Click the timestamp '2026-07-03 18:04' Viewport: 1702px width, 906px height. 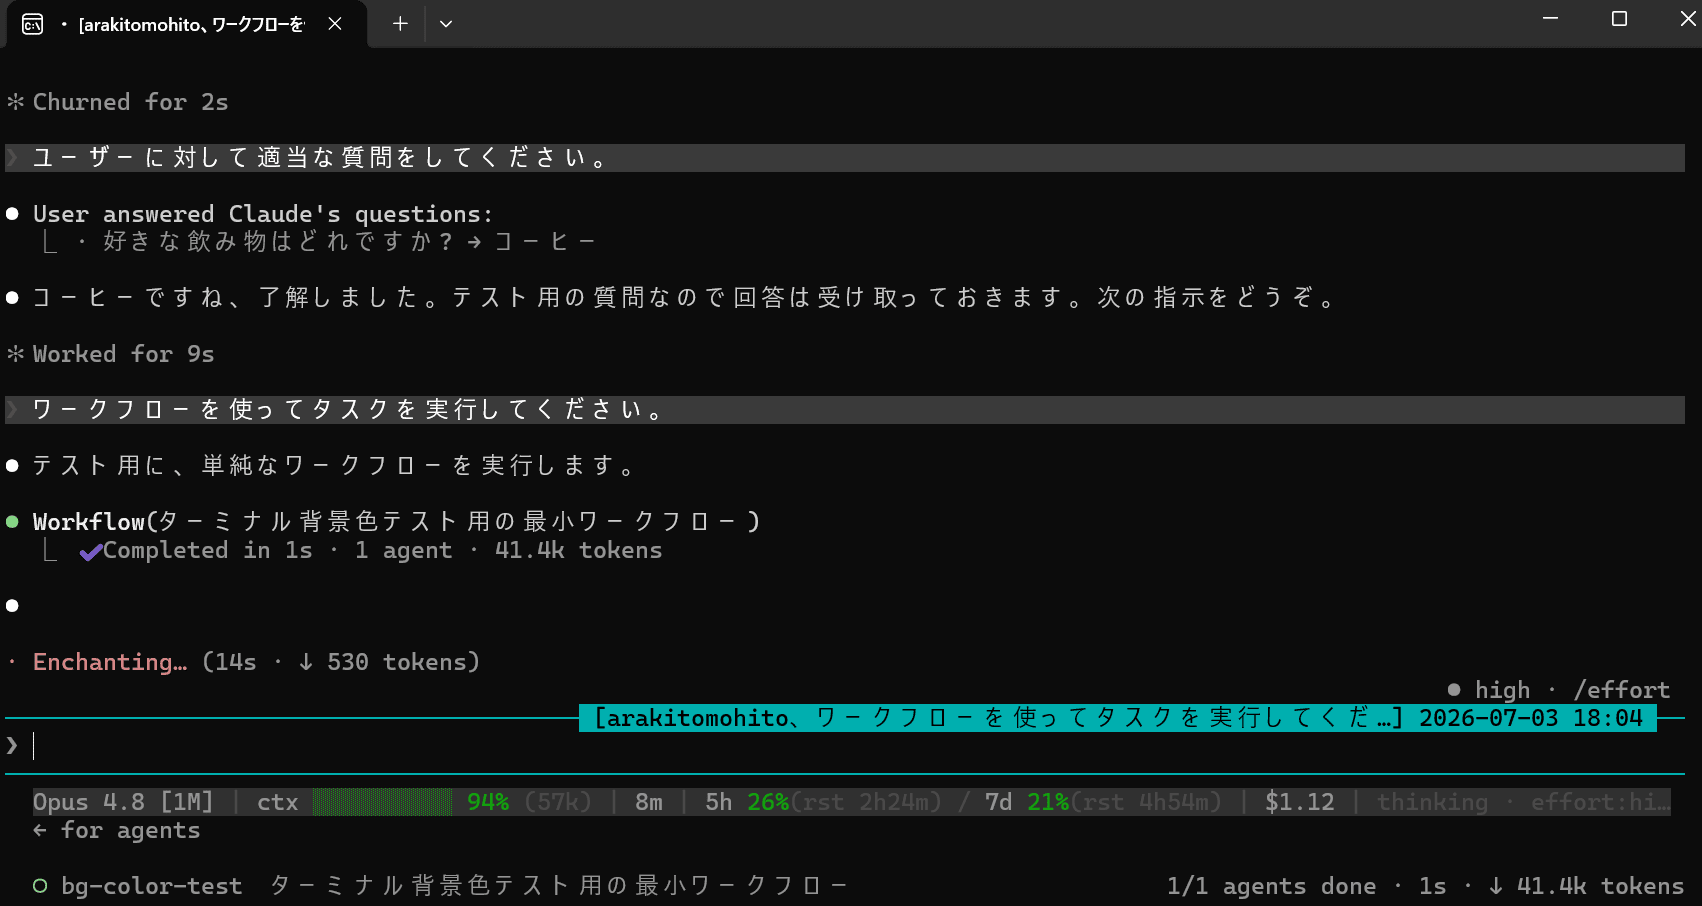click(1531, 718)
